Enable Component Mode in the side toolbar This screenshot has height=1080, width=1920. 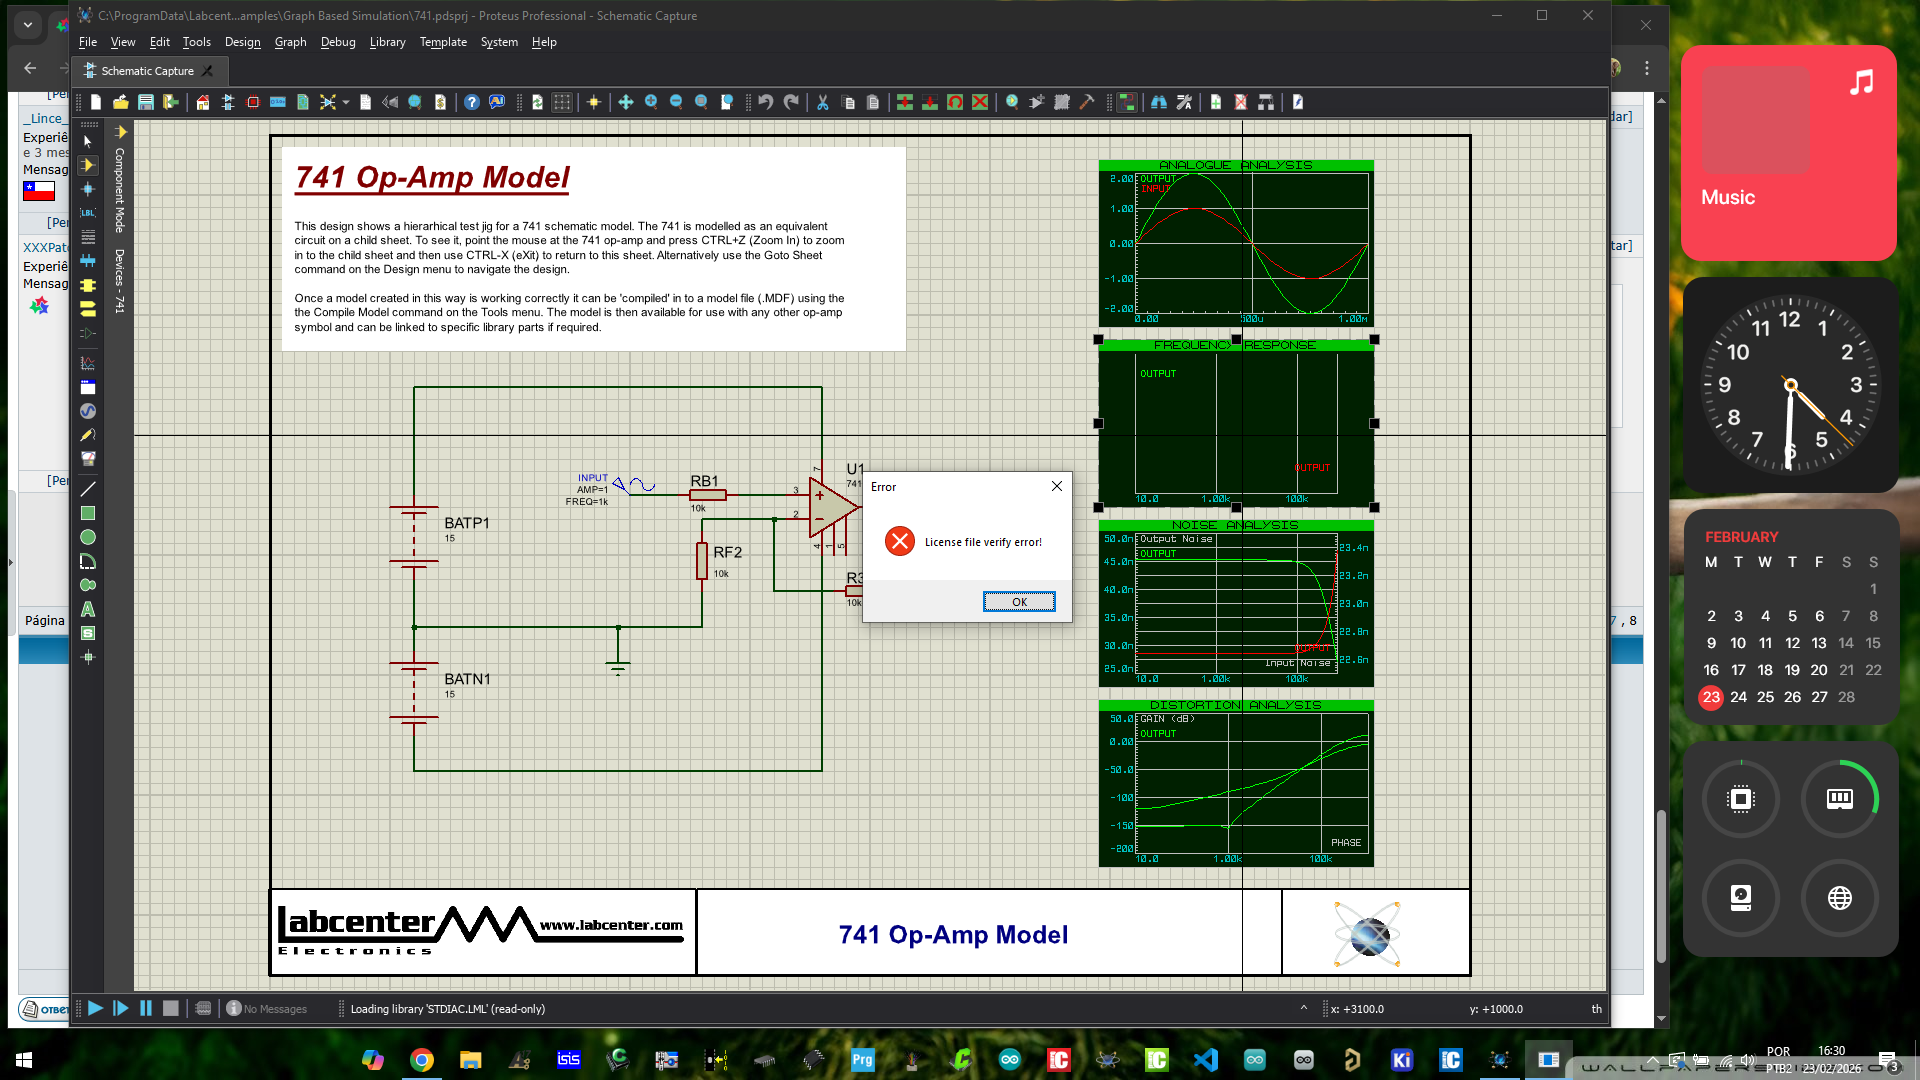[88, 165]
